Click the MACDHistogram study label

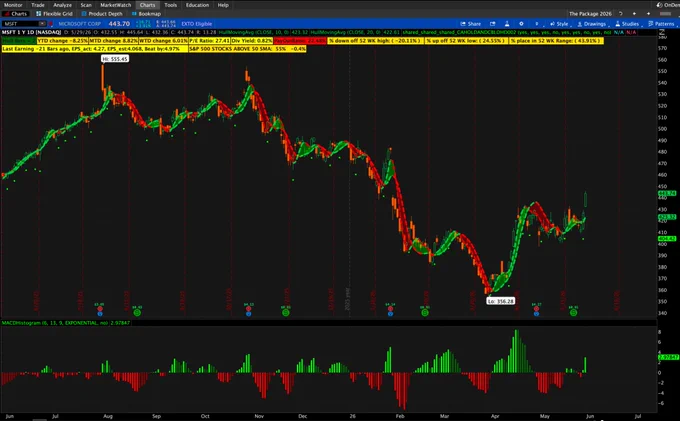pos(55,323)
